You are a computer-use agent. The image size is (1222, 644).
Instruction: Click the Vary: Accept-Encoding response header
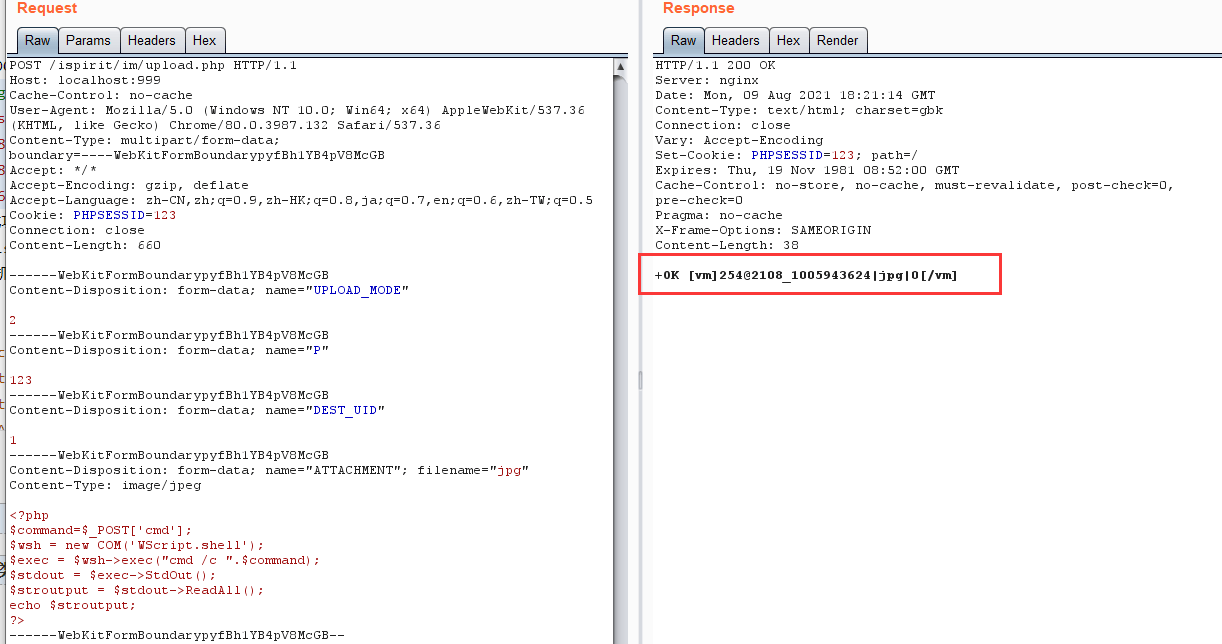(739, 140)
